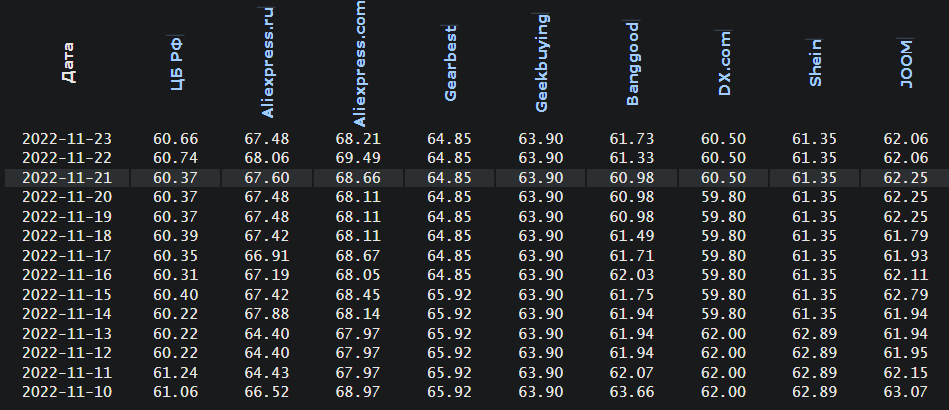Open the JOOM column header link
The height and width of the screenshot is (410, 949).
906,64
